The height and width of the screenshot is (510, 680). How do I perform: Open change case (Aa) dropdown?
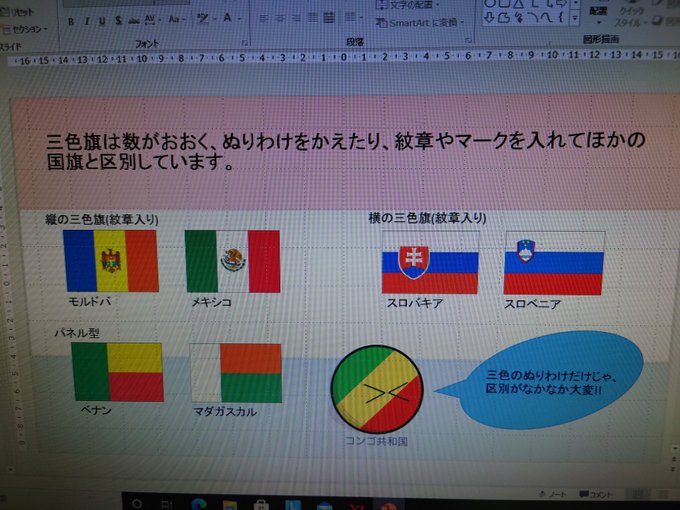click(176, 19)
